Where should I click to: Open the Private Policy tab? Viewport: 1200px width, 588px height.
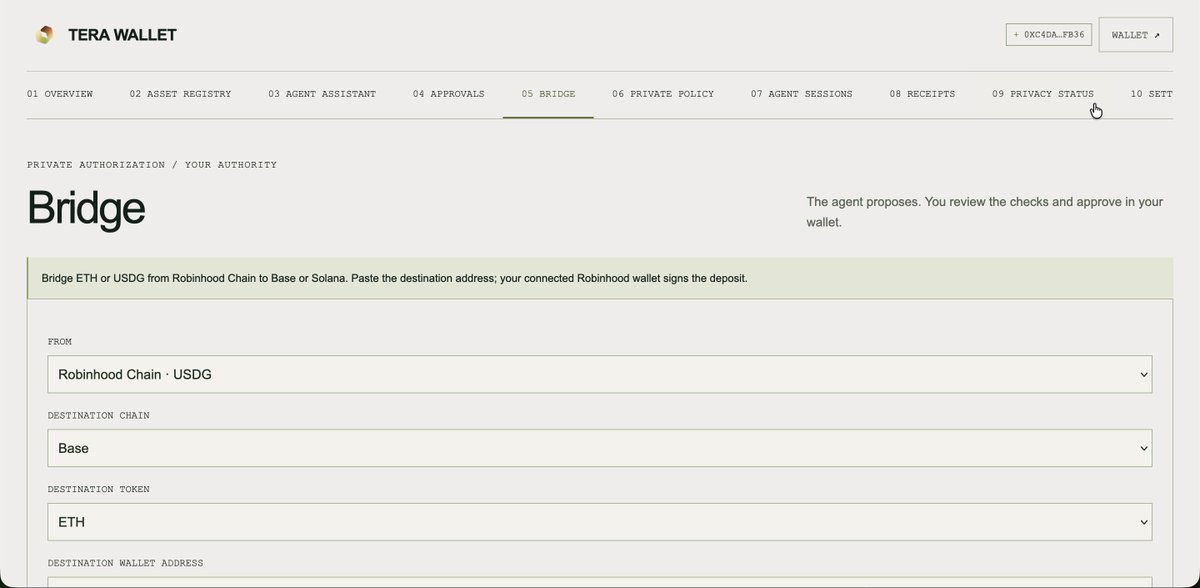click(x=663, y=94)
